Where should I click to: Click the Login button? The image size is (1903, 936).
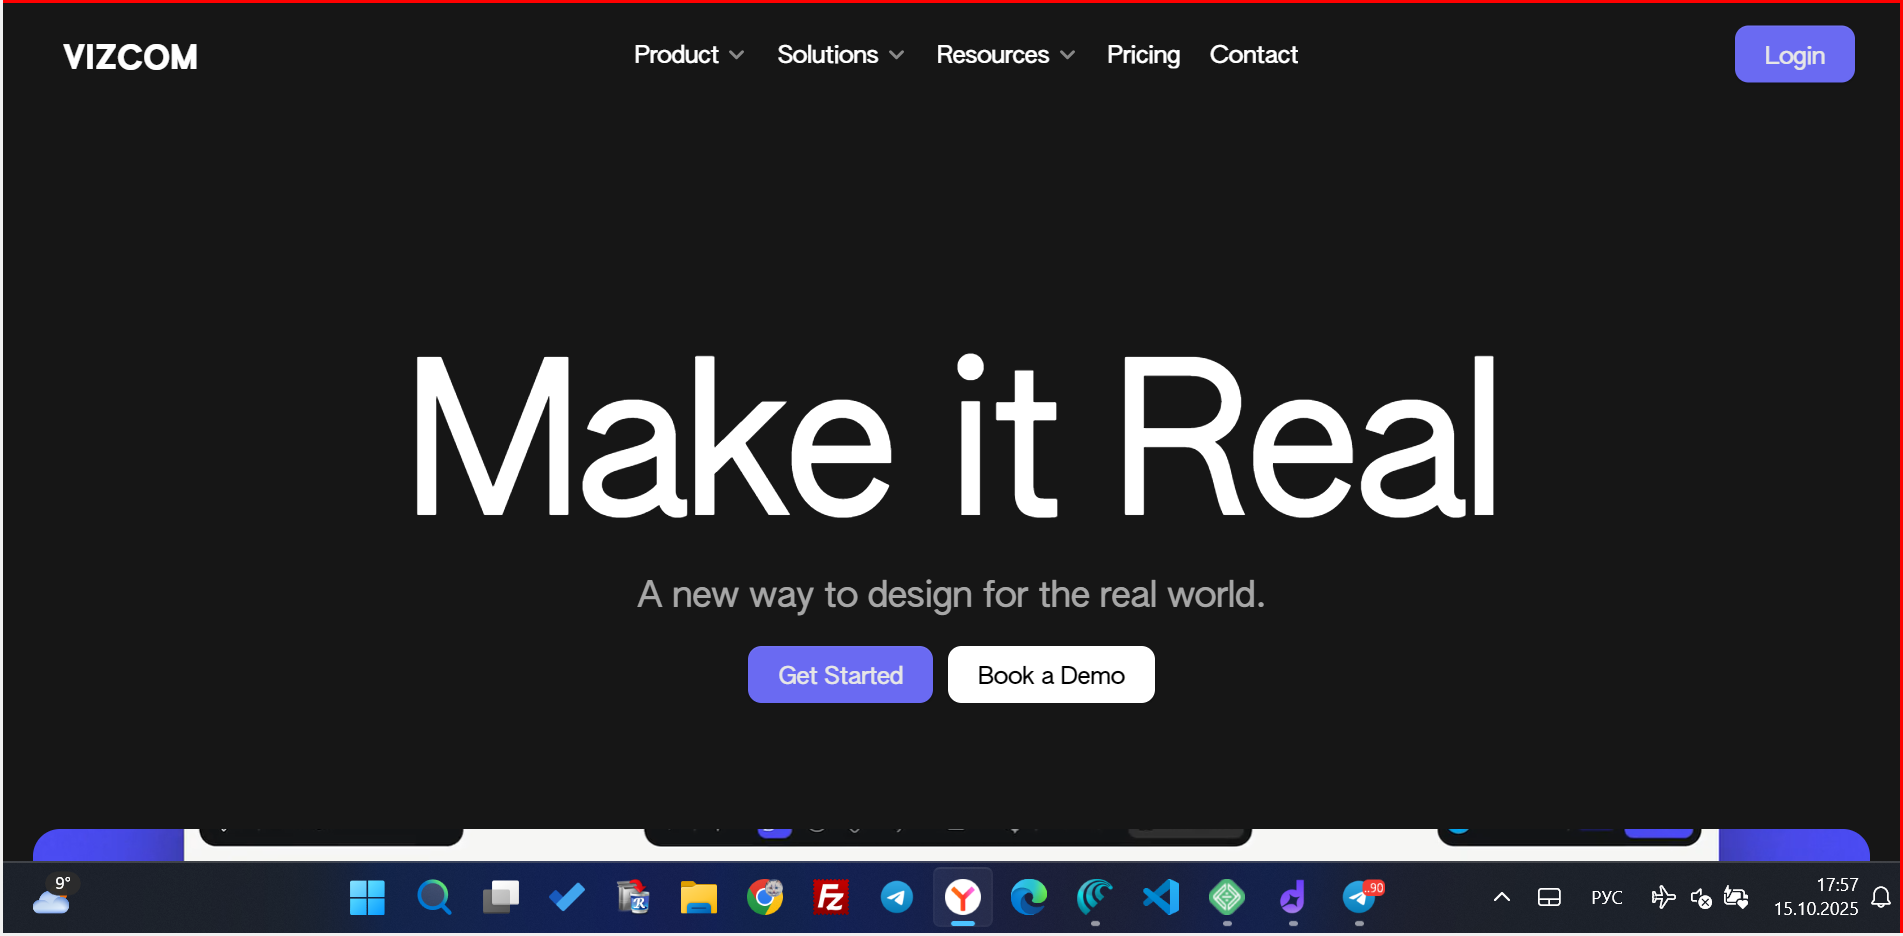[1794, 55]
